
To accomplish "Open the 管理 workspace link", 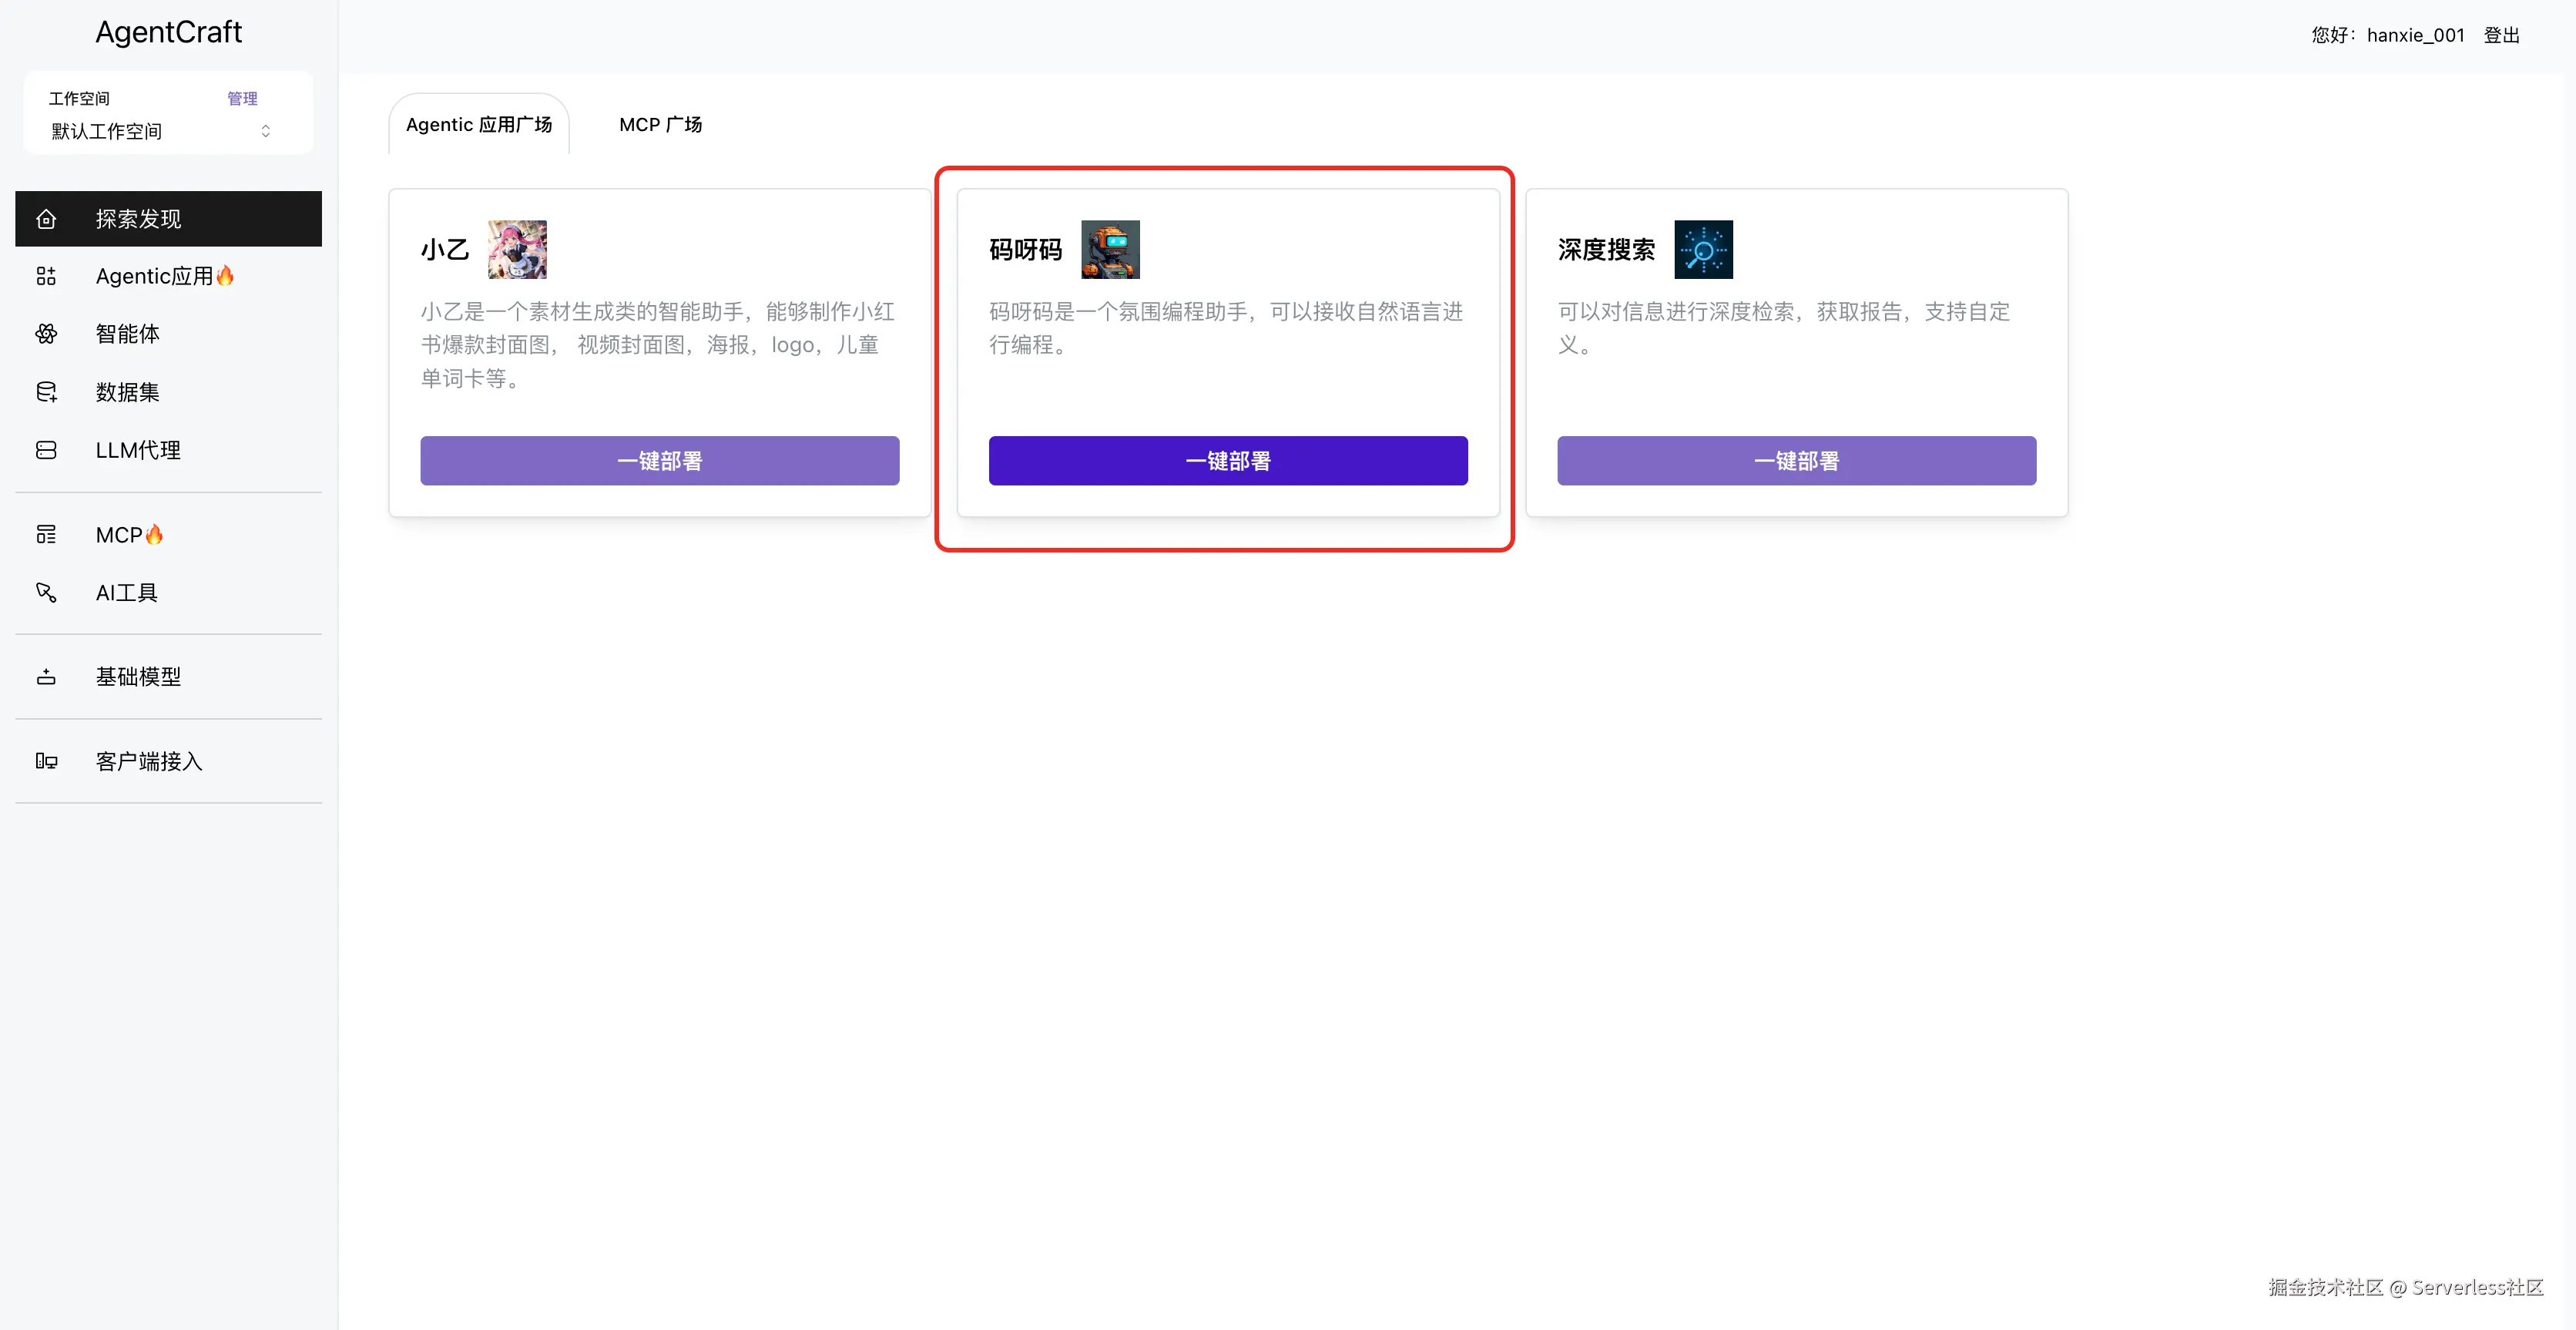I will [x=242, y=98].
